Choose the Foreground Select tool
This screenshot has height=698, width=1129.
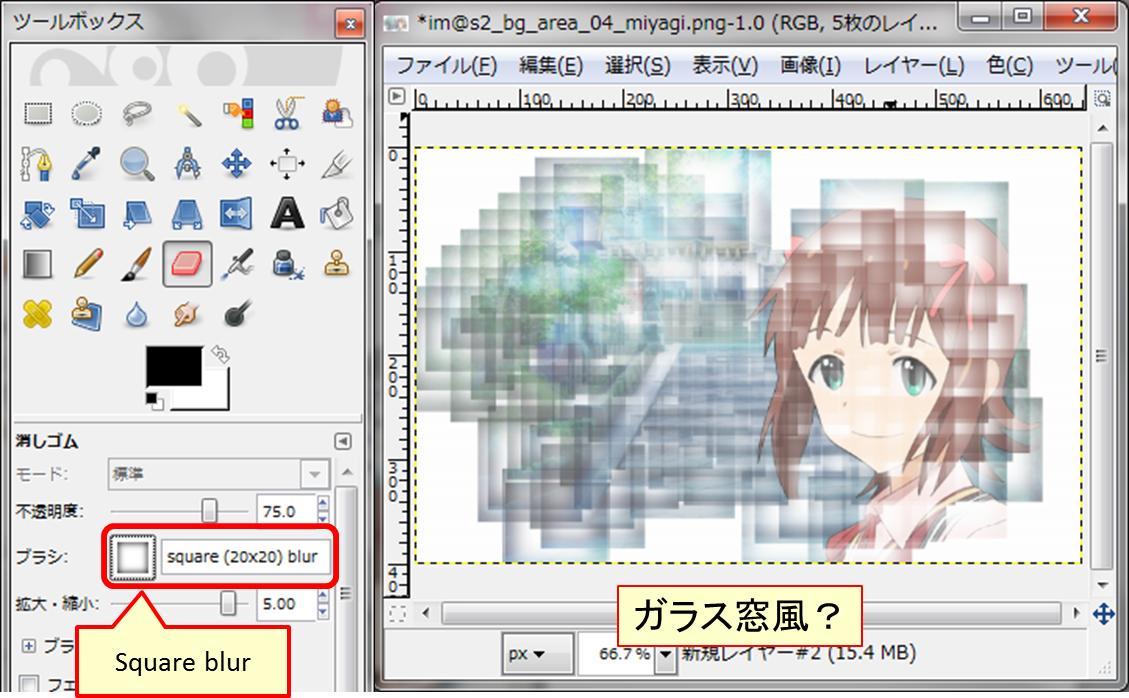(336, 114)
